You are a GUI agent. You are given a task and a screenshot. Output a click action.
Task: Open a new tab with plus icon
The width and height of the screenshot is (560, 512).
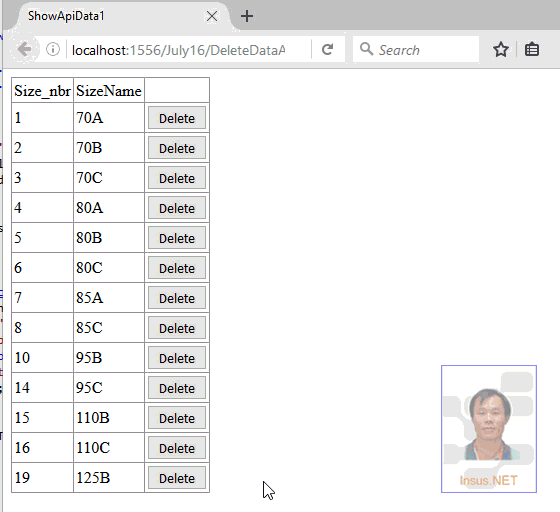(247, 16)
